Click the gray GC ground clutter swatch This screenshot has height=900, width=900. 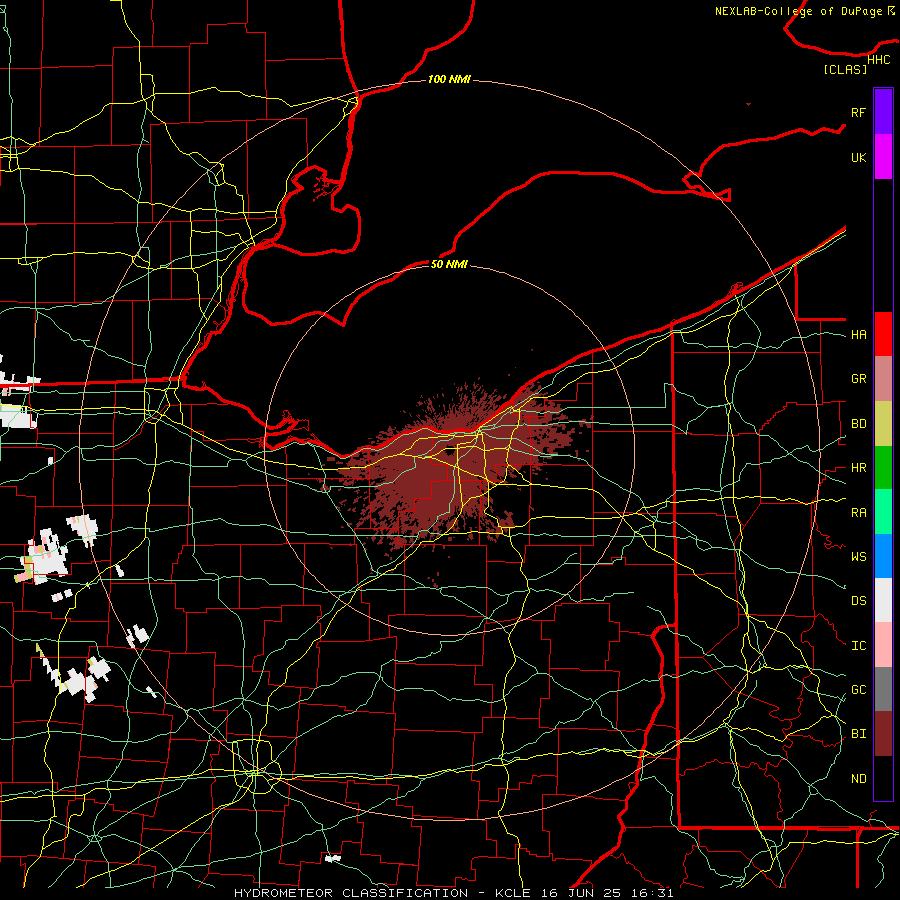883,689
